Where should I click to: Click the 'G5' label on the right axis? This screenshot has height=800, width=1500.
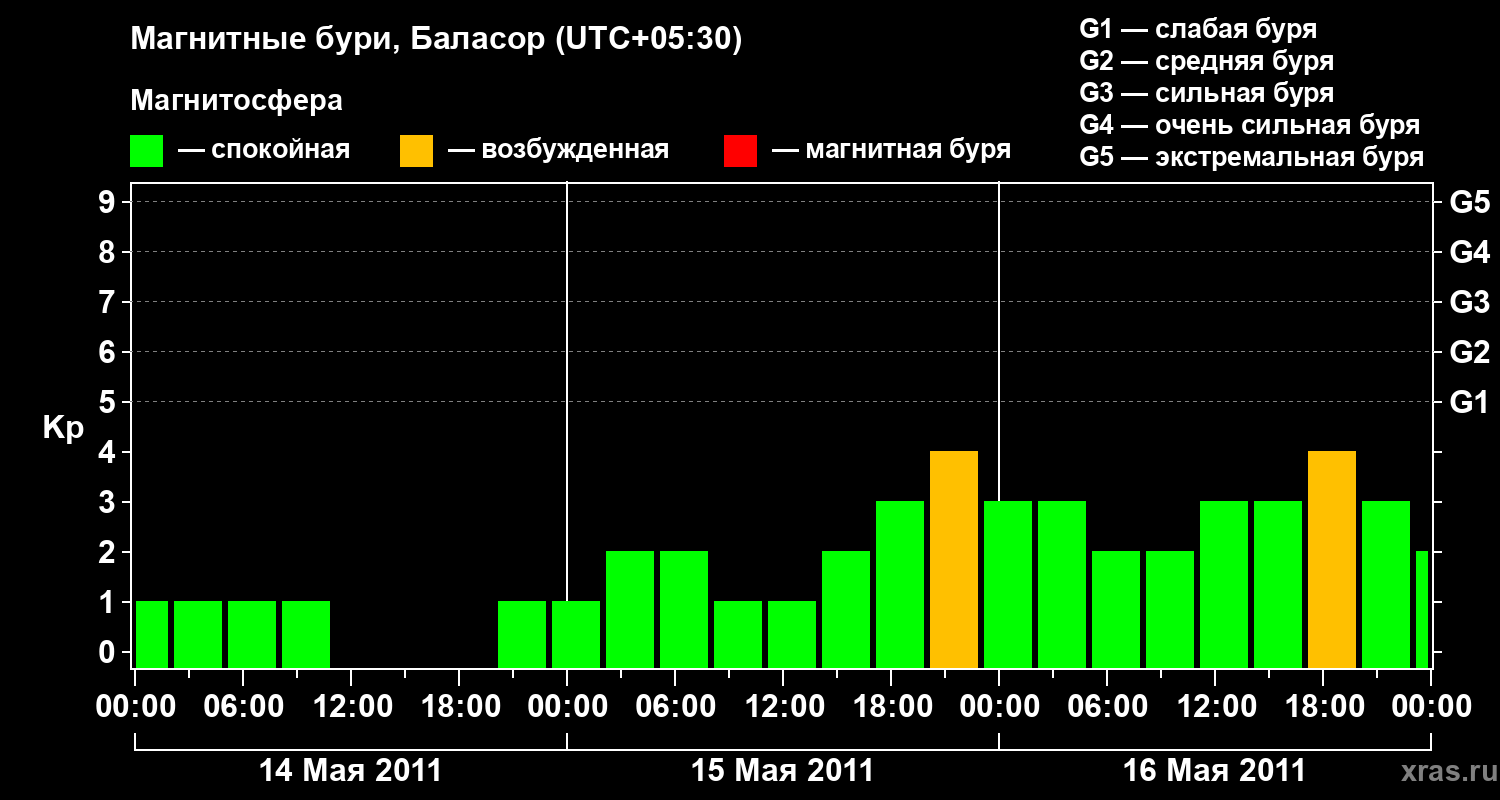(x=1470, y=202)
